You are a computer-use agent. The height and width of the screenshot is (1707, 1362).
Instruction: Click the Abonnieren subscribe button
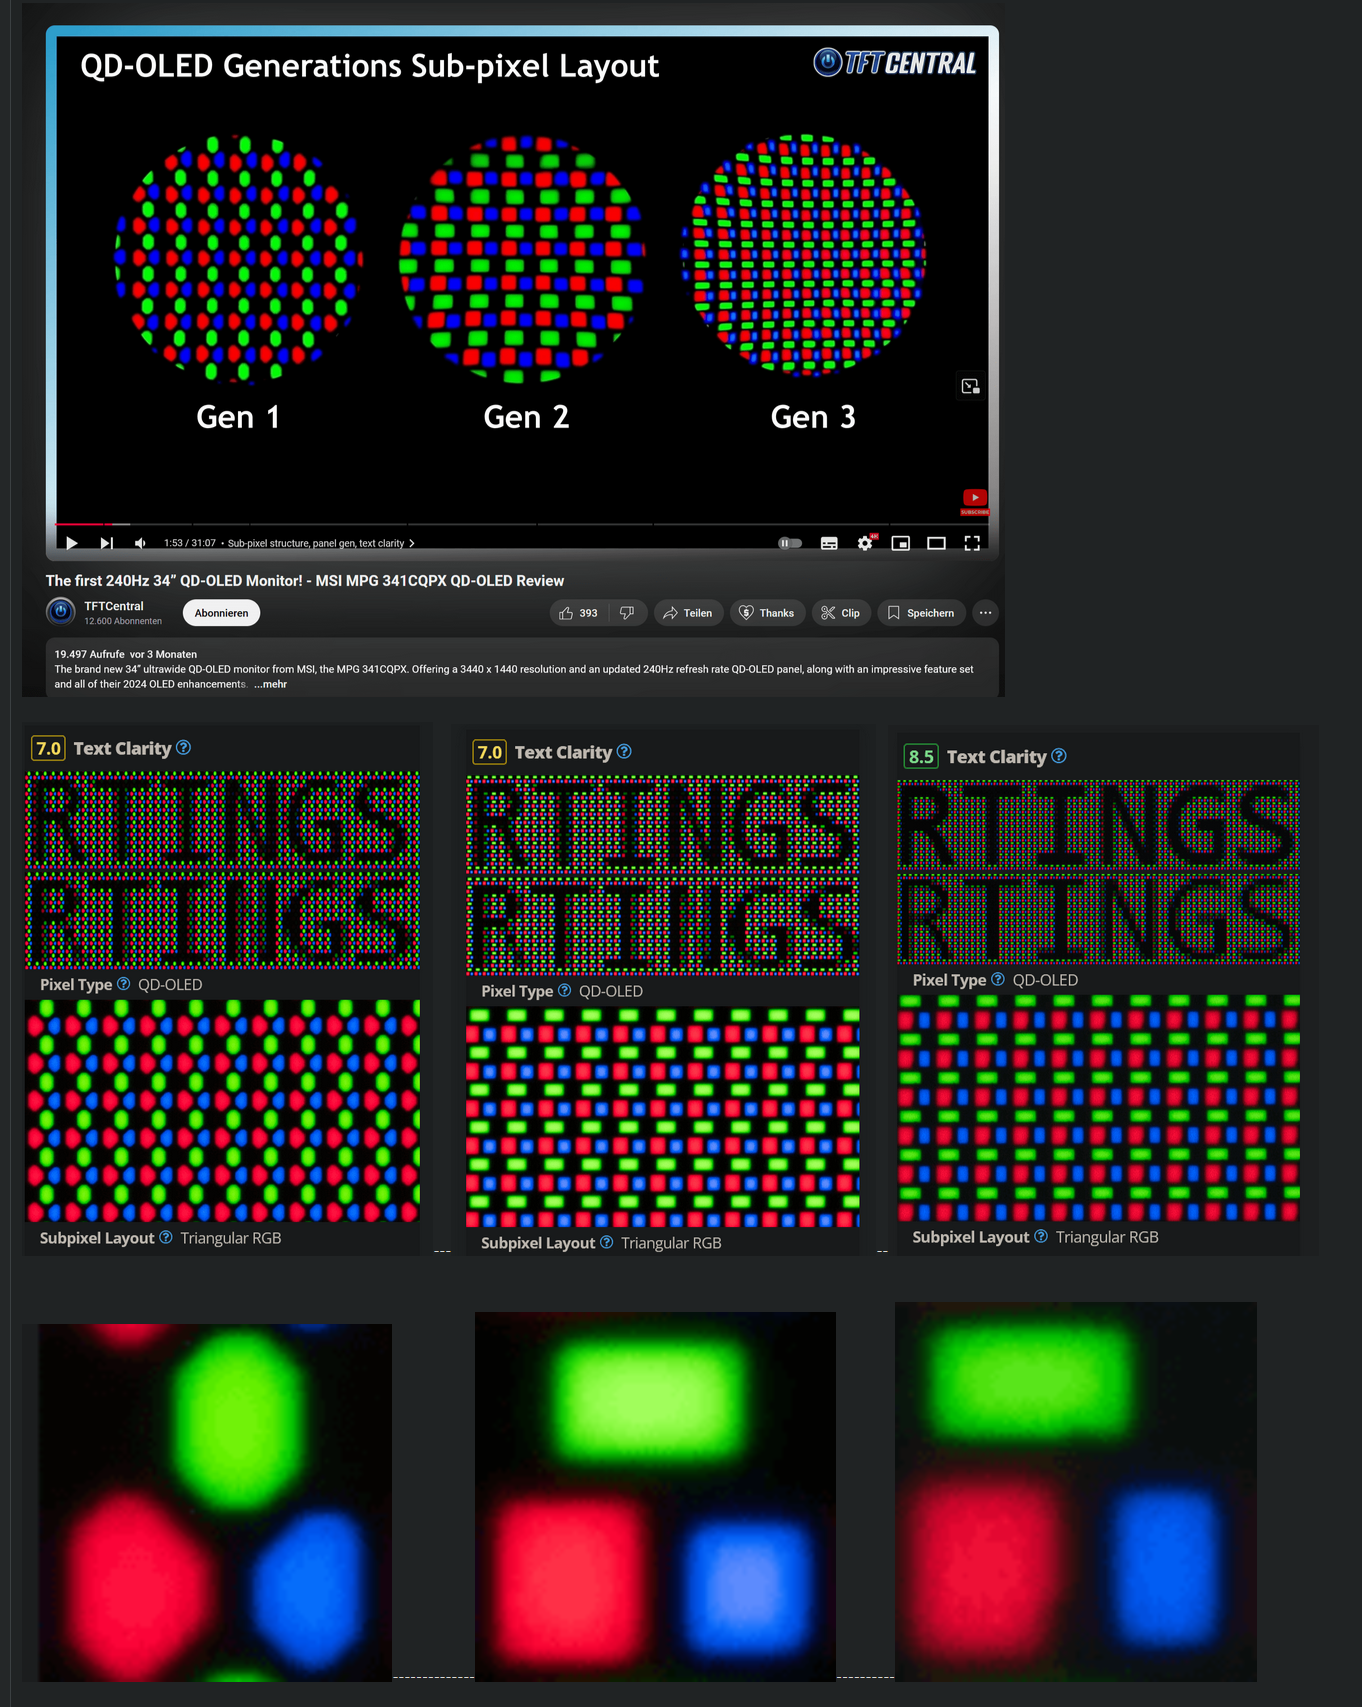point(221,613)
